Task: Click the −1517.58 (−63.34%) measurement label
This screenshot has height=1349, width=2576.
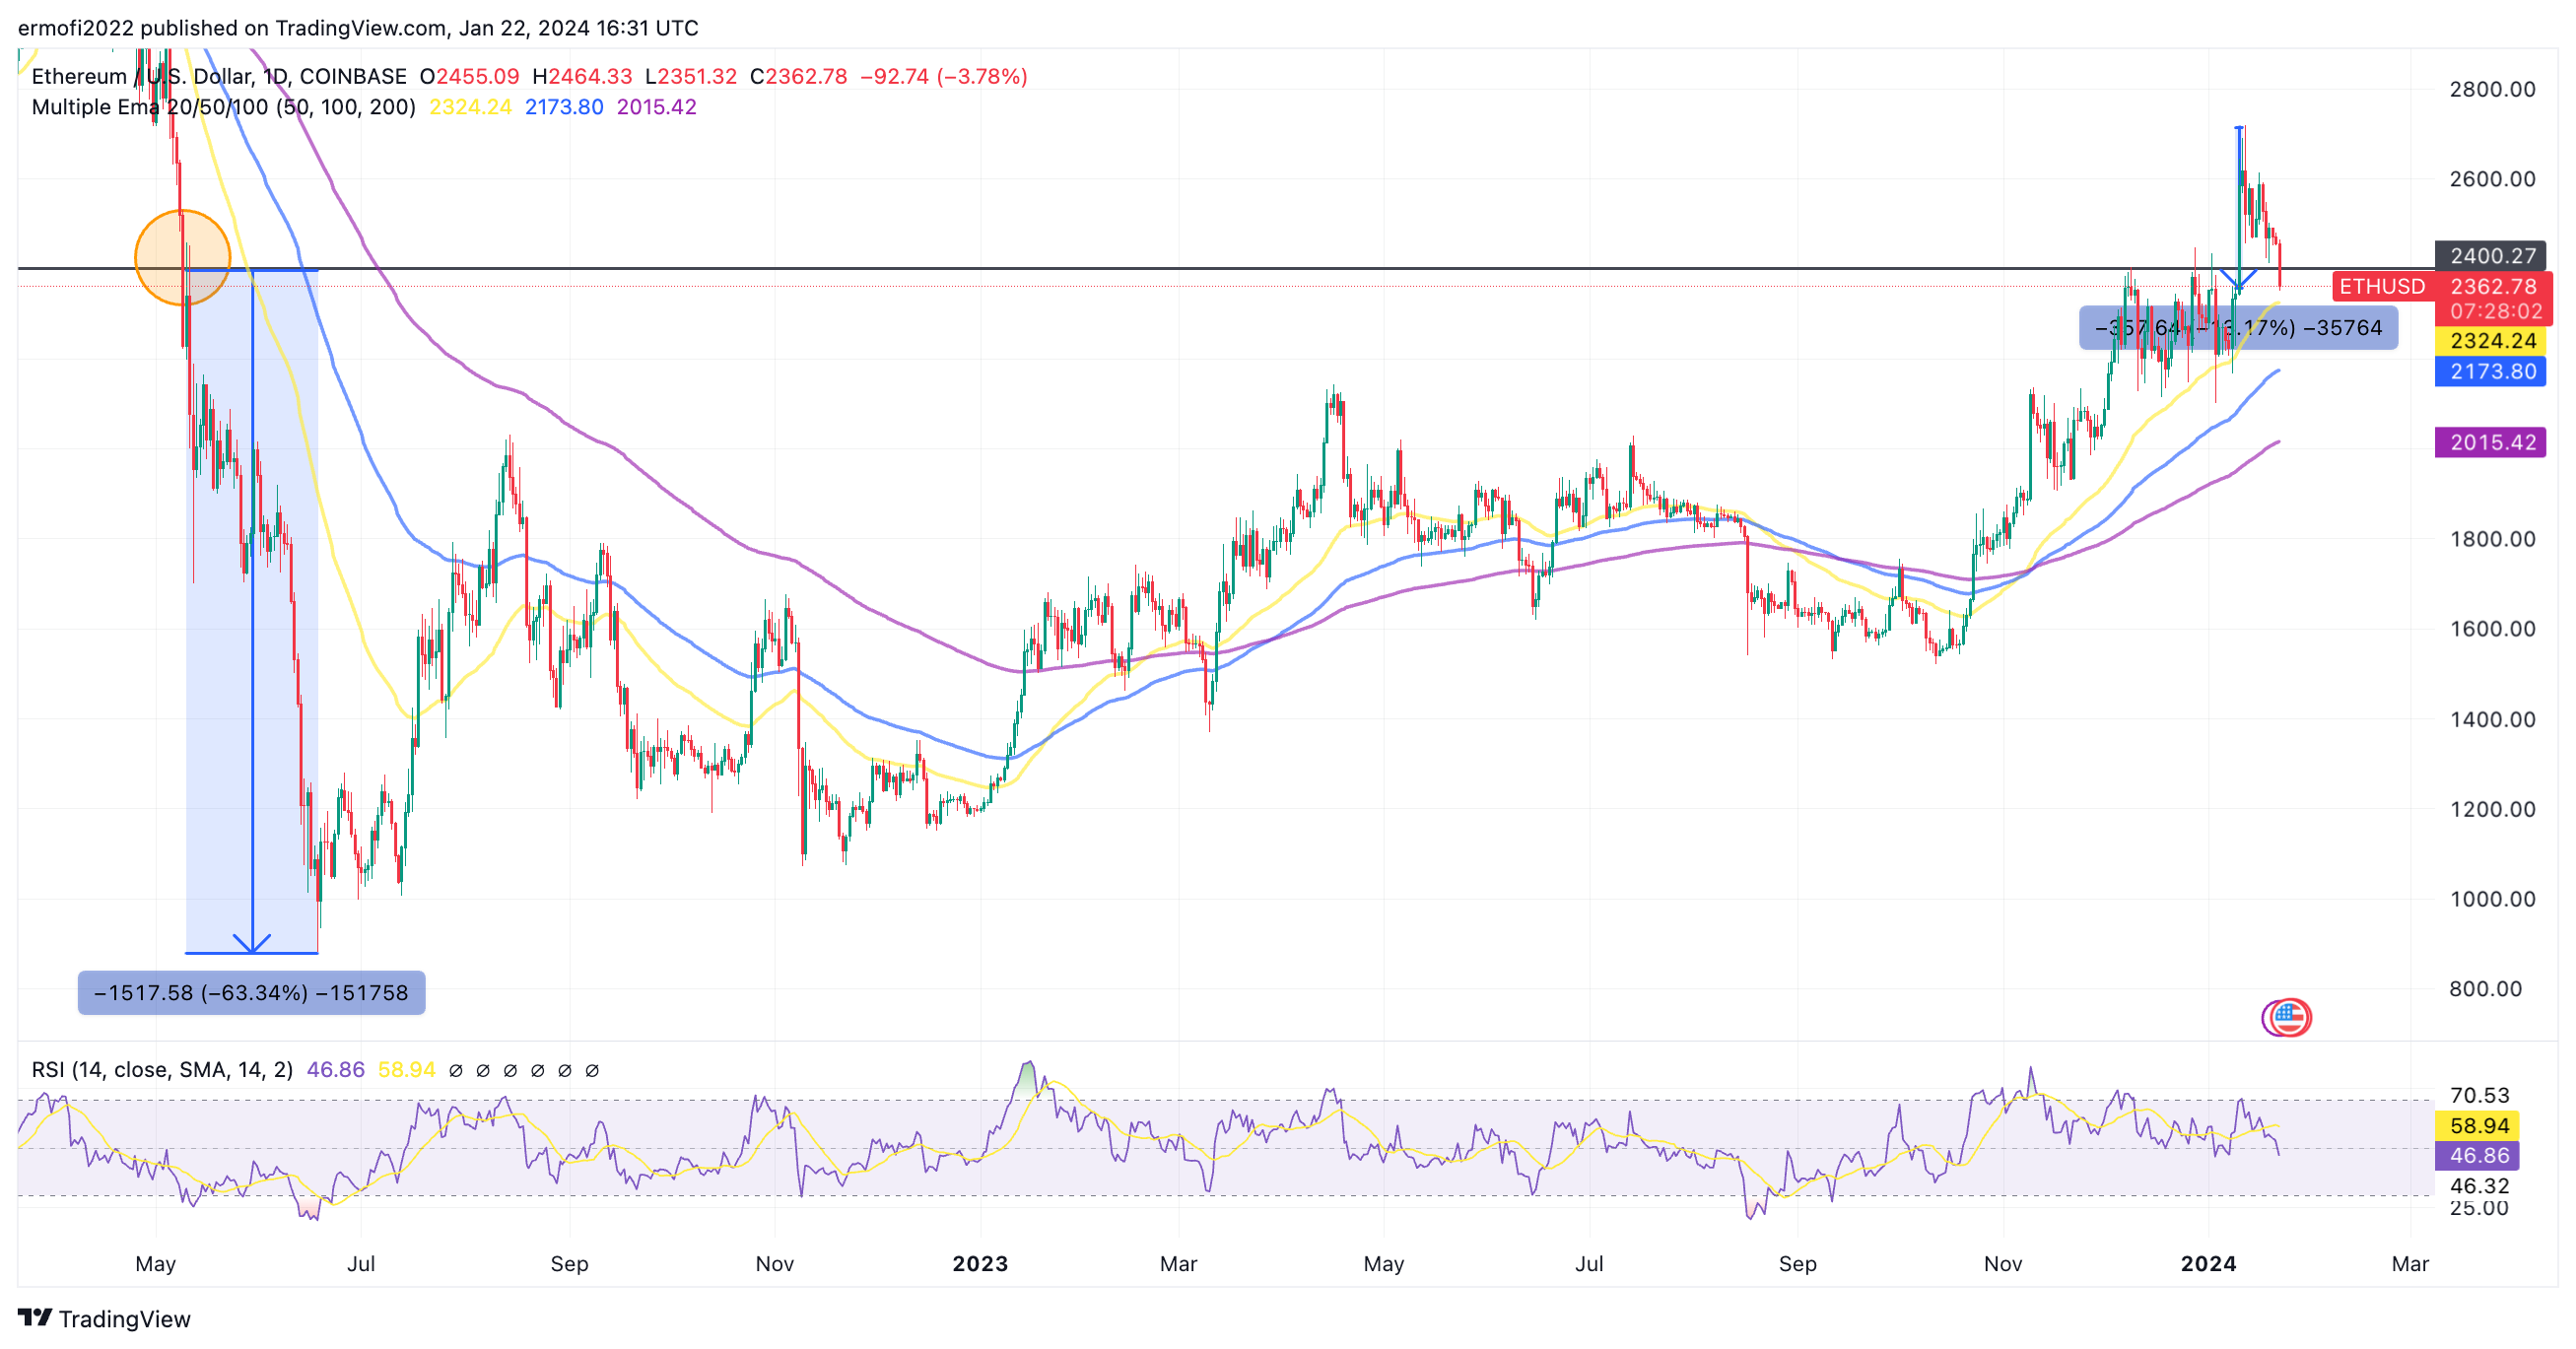Action: tap(251, 993)
